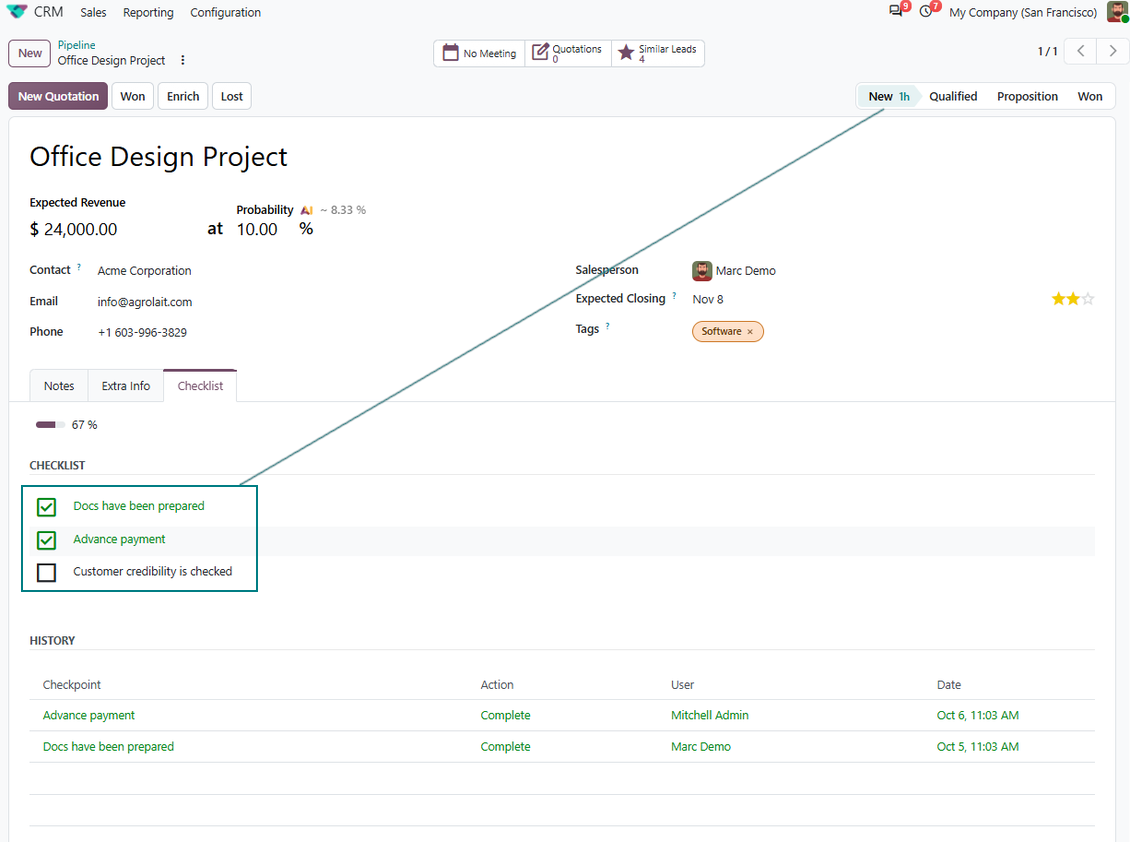Go to the next record arrow

click(x=1113, y=51)
